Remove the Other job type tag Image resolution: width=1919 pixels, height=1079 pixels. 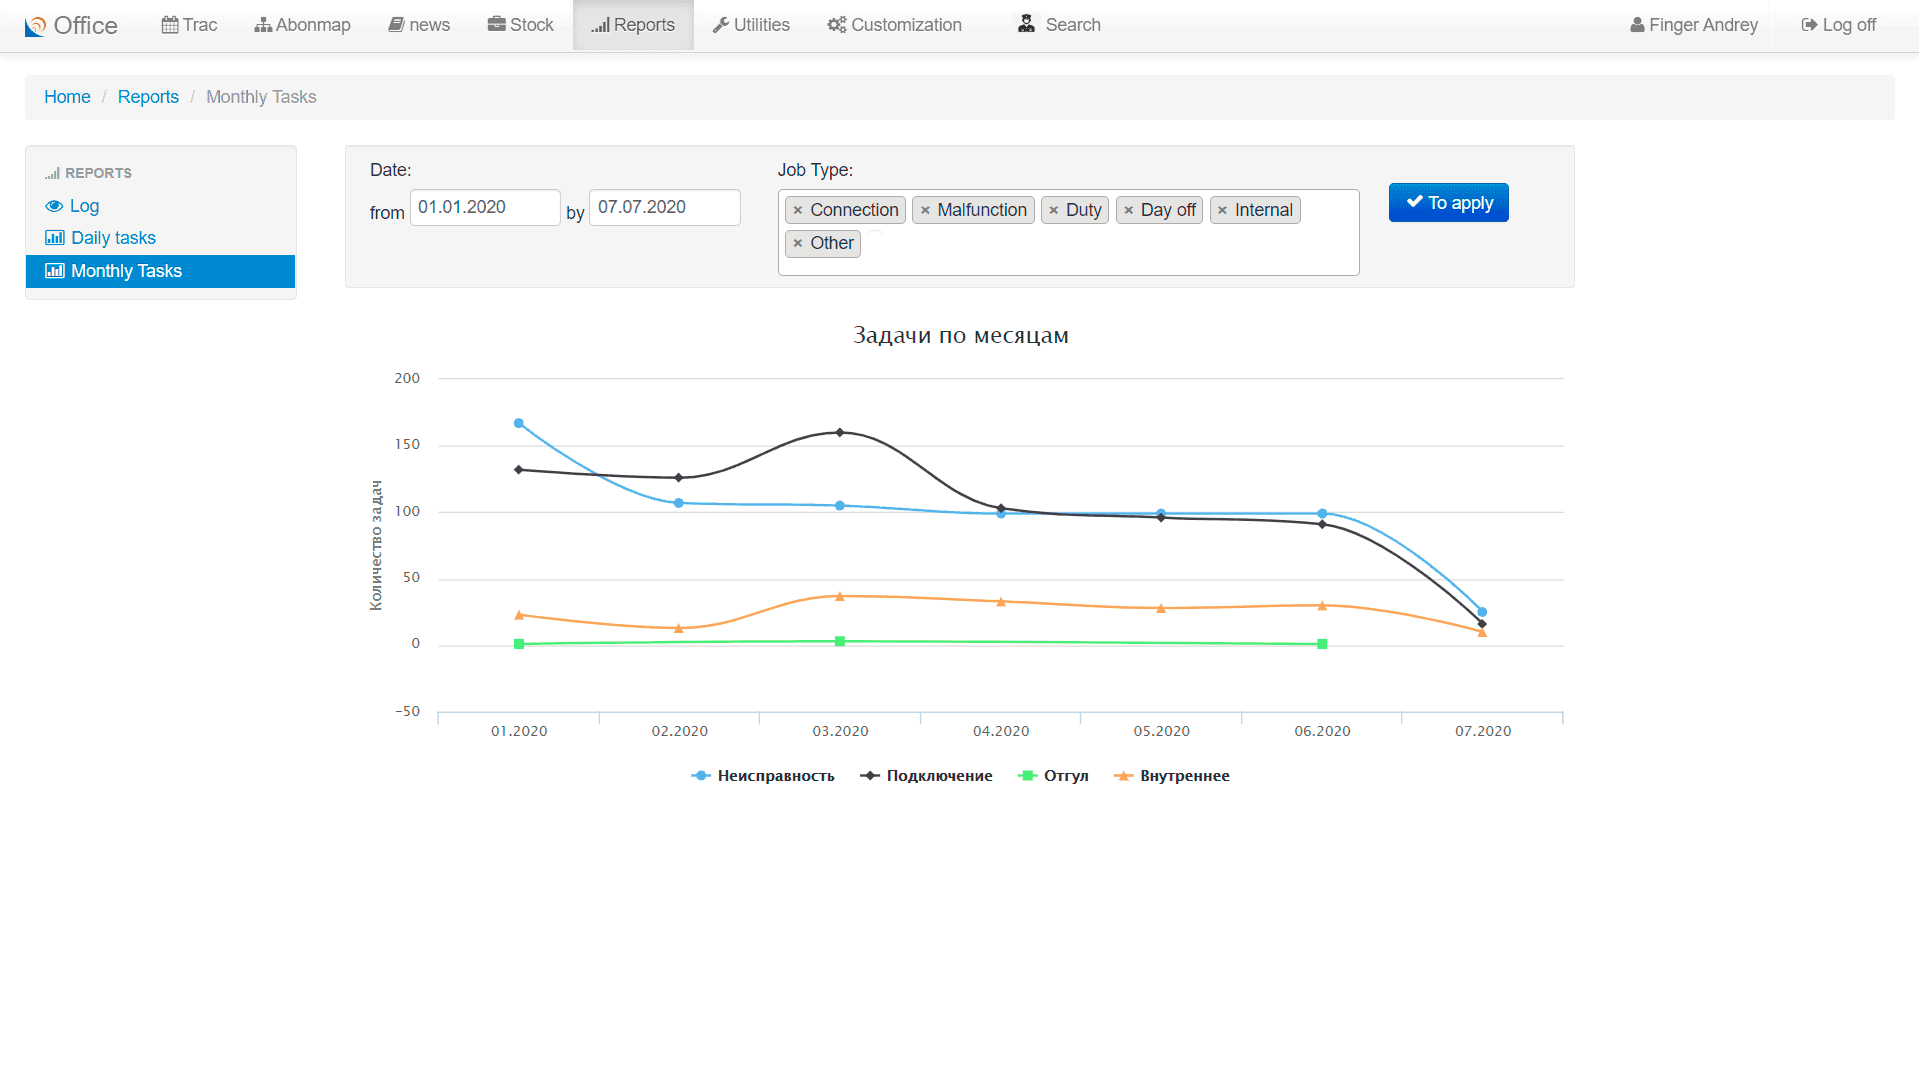pos(797,243)
